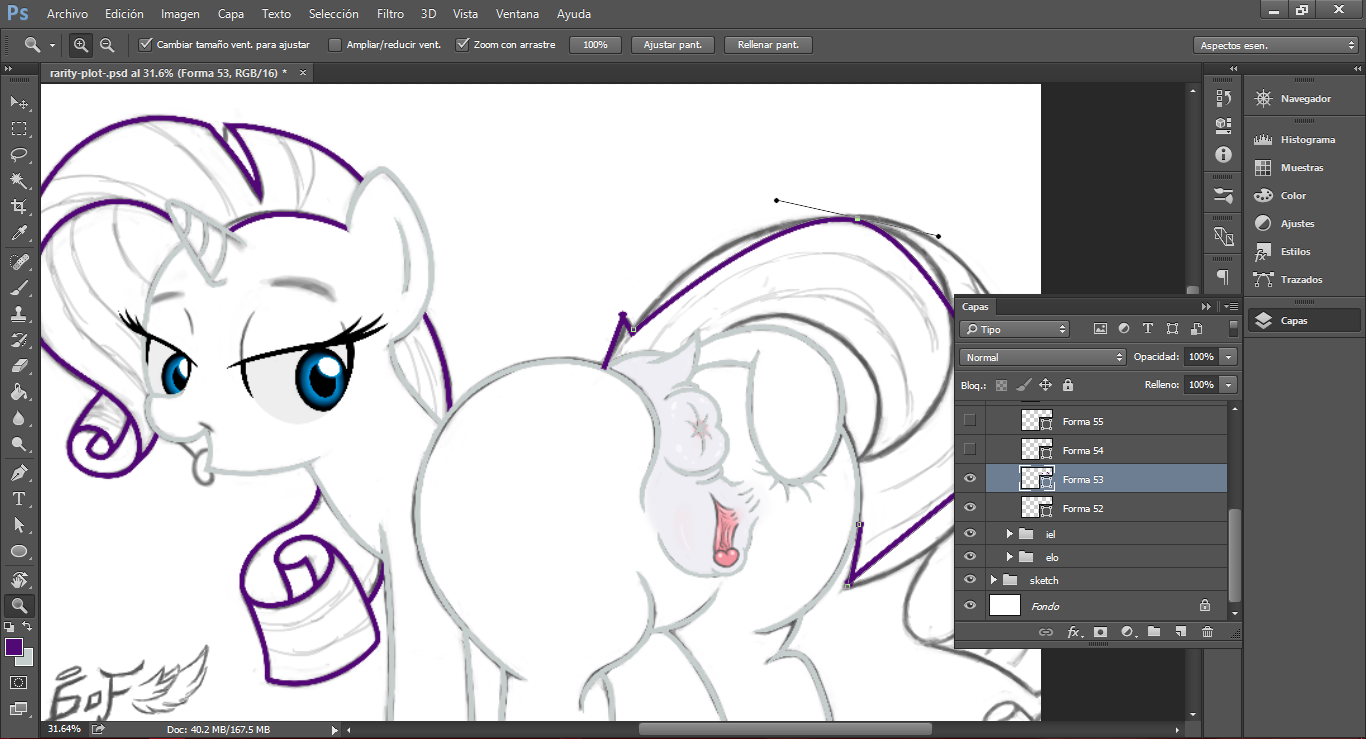Delete layer using the trash icon
Viewport: 1366px width, 739px height.
point(1207,632)
